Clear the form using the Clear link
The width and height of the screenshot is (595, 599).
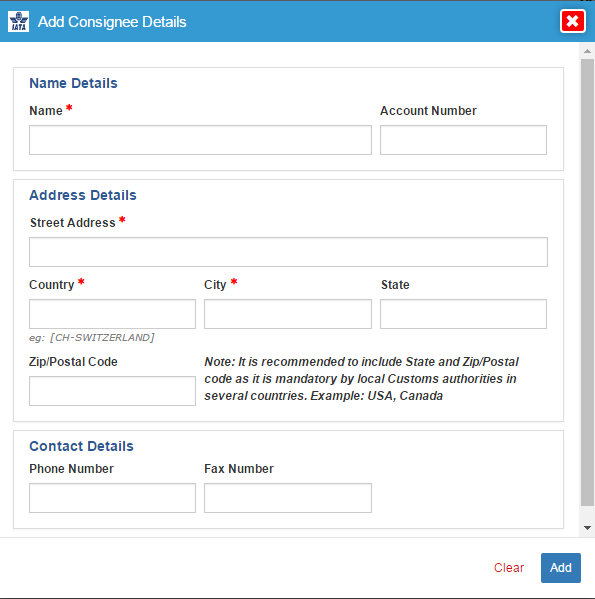(x=509, y=568)
